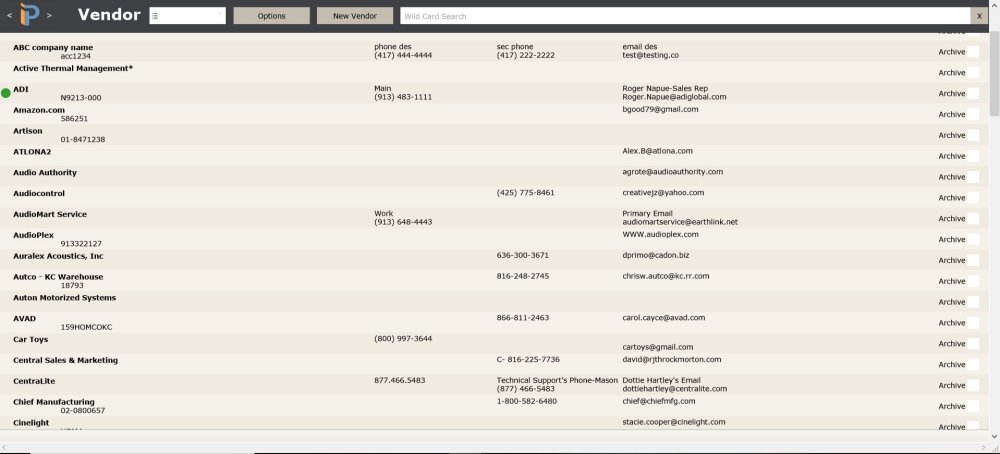Screen dimensions: 1000x454
Task: Click ADI main phone (913) 483-1111
Action: click(x=403, y=97)
